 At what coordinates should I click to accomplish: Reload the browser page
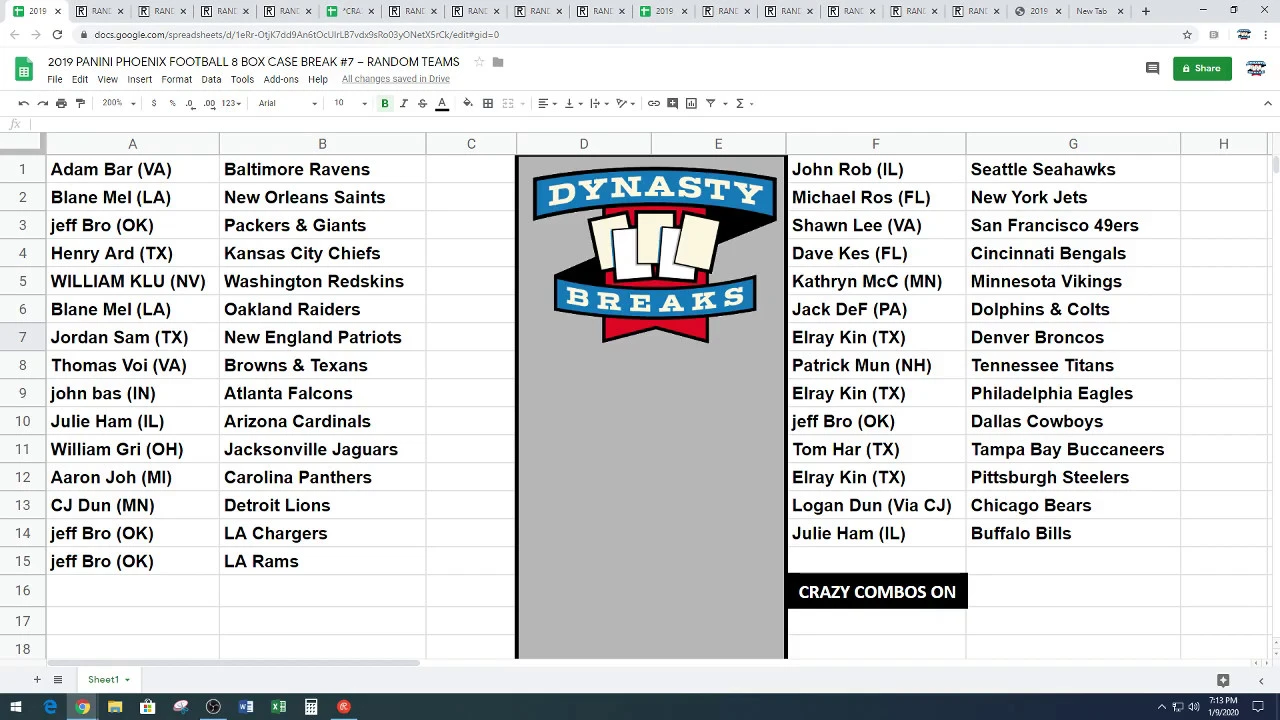pos(57,34)
